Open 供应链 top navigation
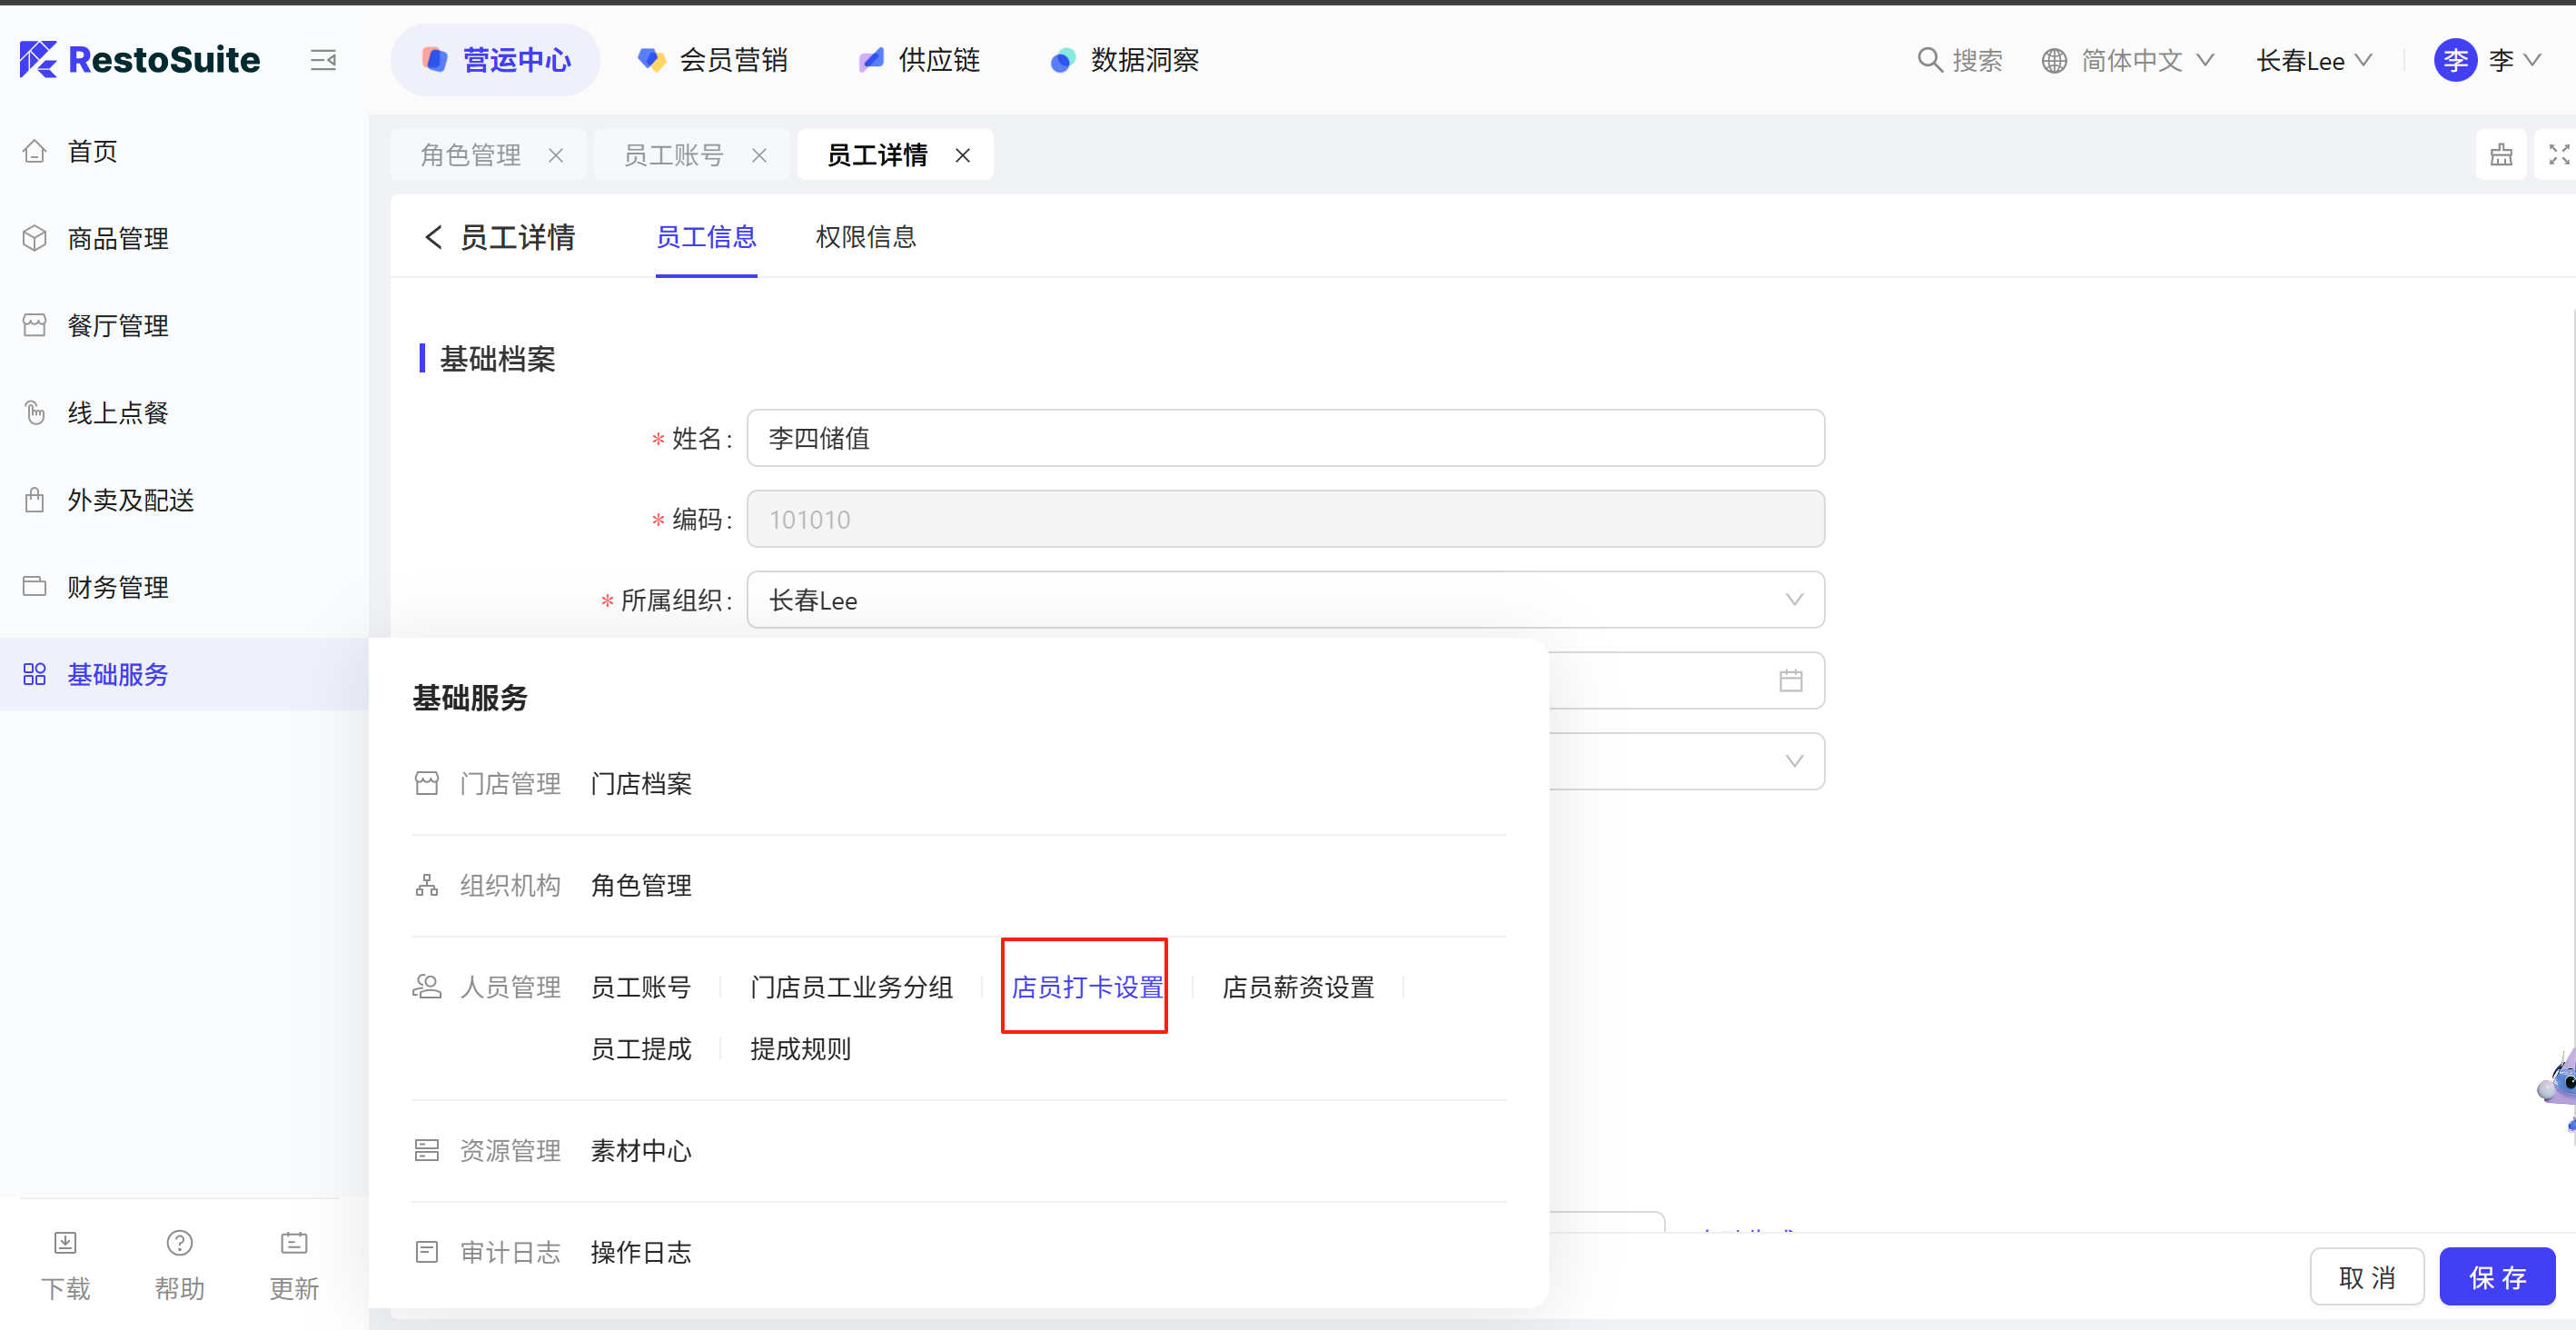This screenshot has width=2576, height=1330. click(920, 60)
